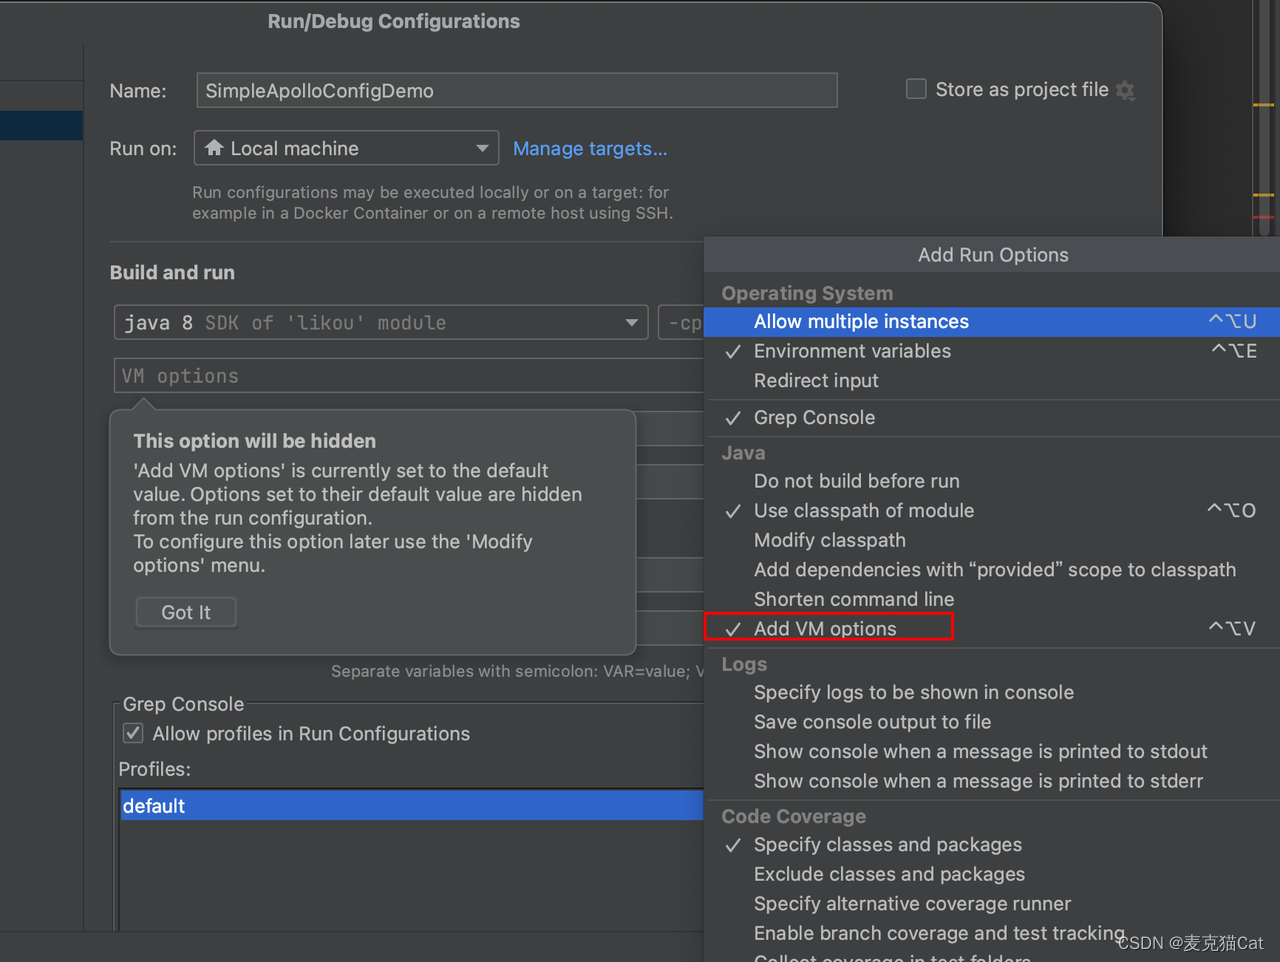
Task: Choose Redirect input option
Action: pos(992,381)
